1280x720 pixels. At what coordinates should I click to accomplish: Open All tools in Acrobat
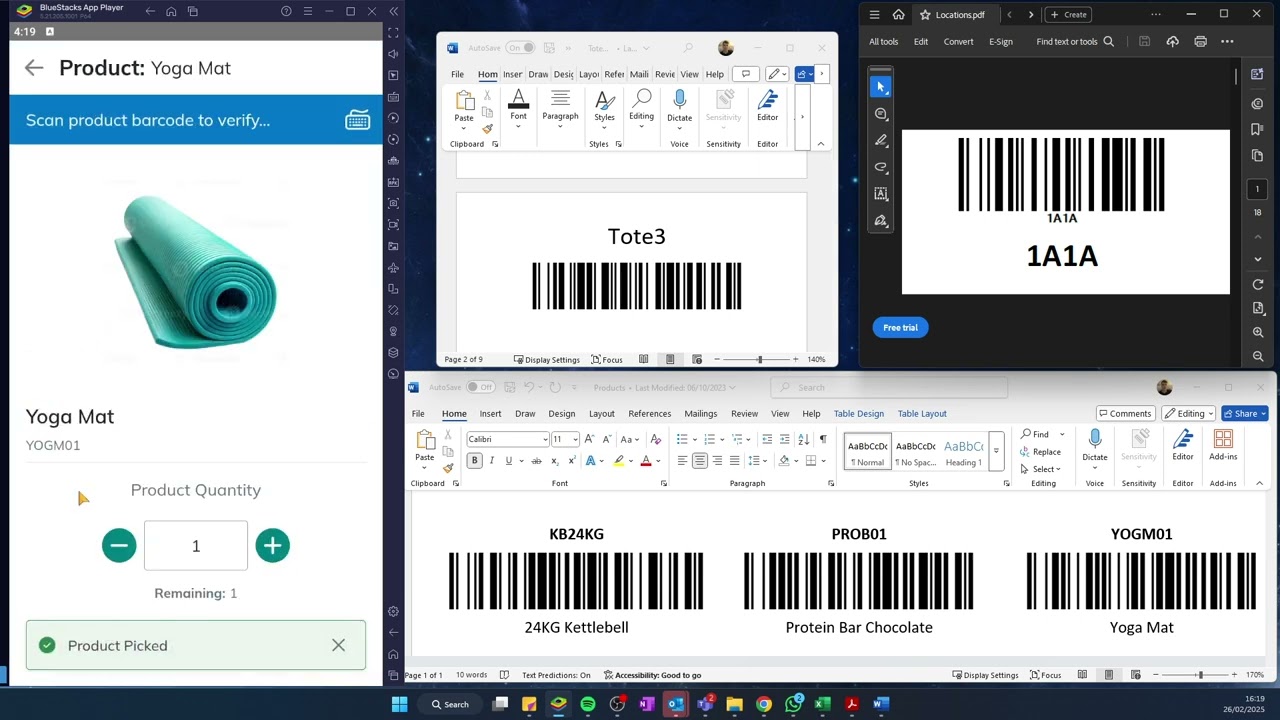click(x=883, y=42)
